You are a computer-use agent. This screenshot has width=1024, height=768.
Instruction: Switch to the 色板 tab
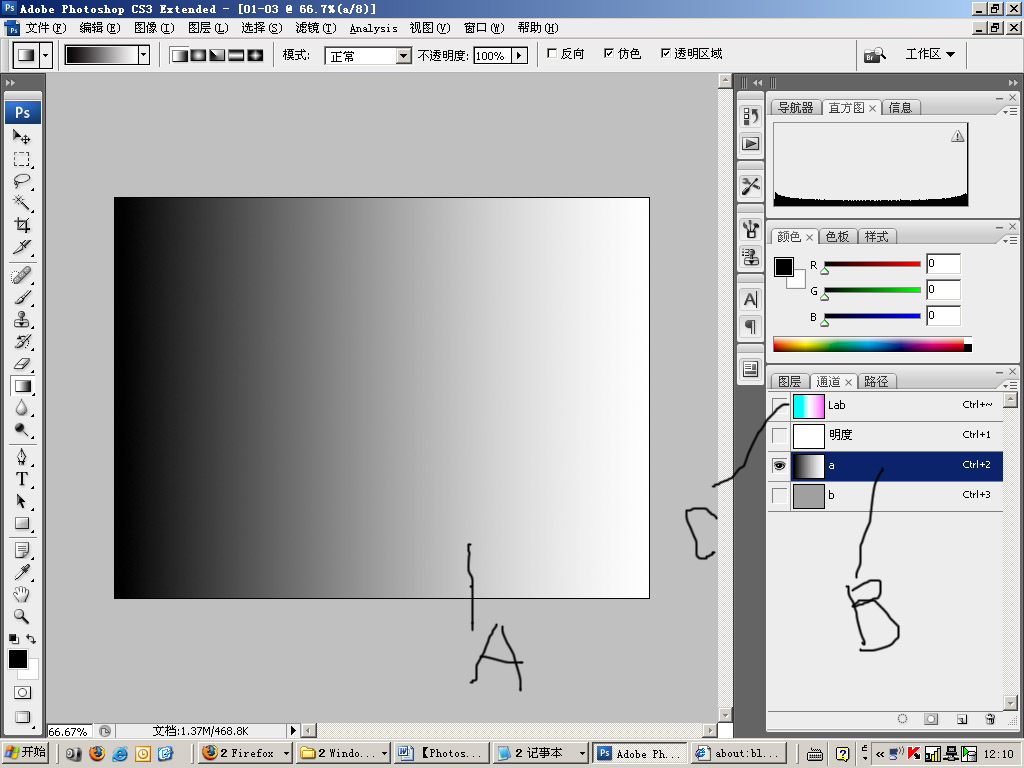[837, 236]
